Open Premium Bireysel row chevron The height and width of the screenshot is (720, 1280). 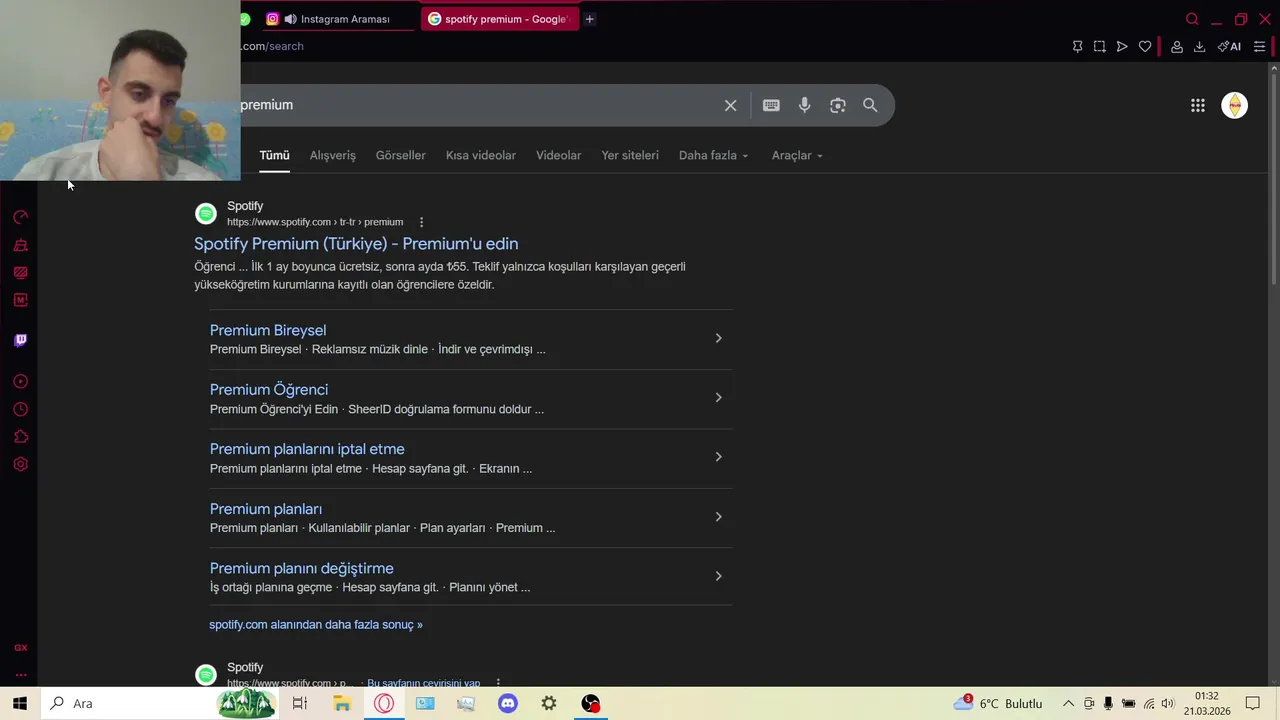pyautogui.click(x=718, y=338)
